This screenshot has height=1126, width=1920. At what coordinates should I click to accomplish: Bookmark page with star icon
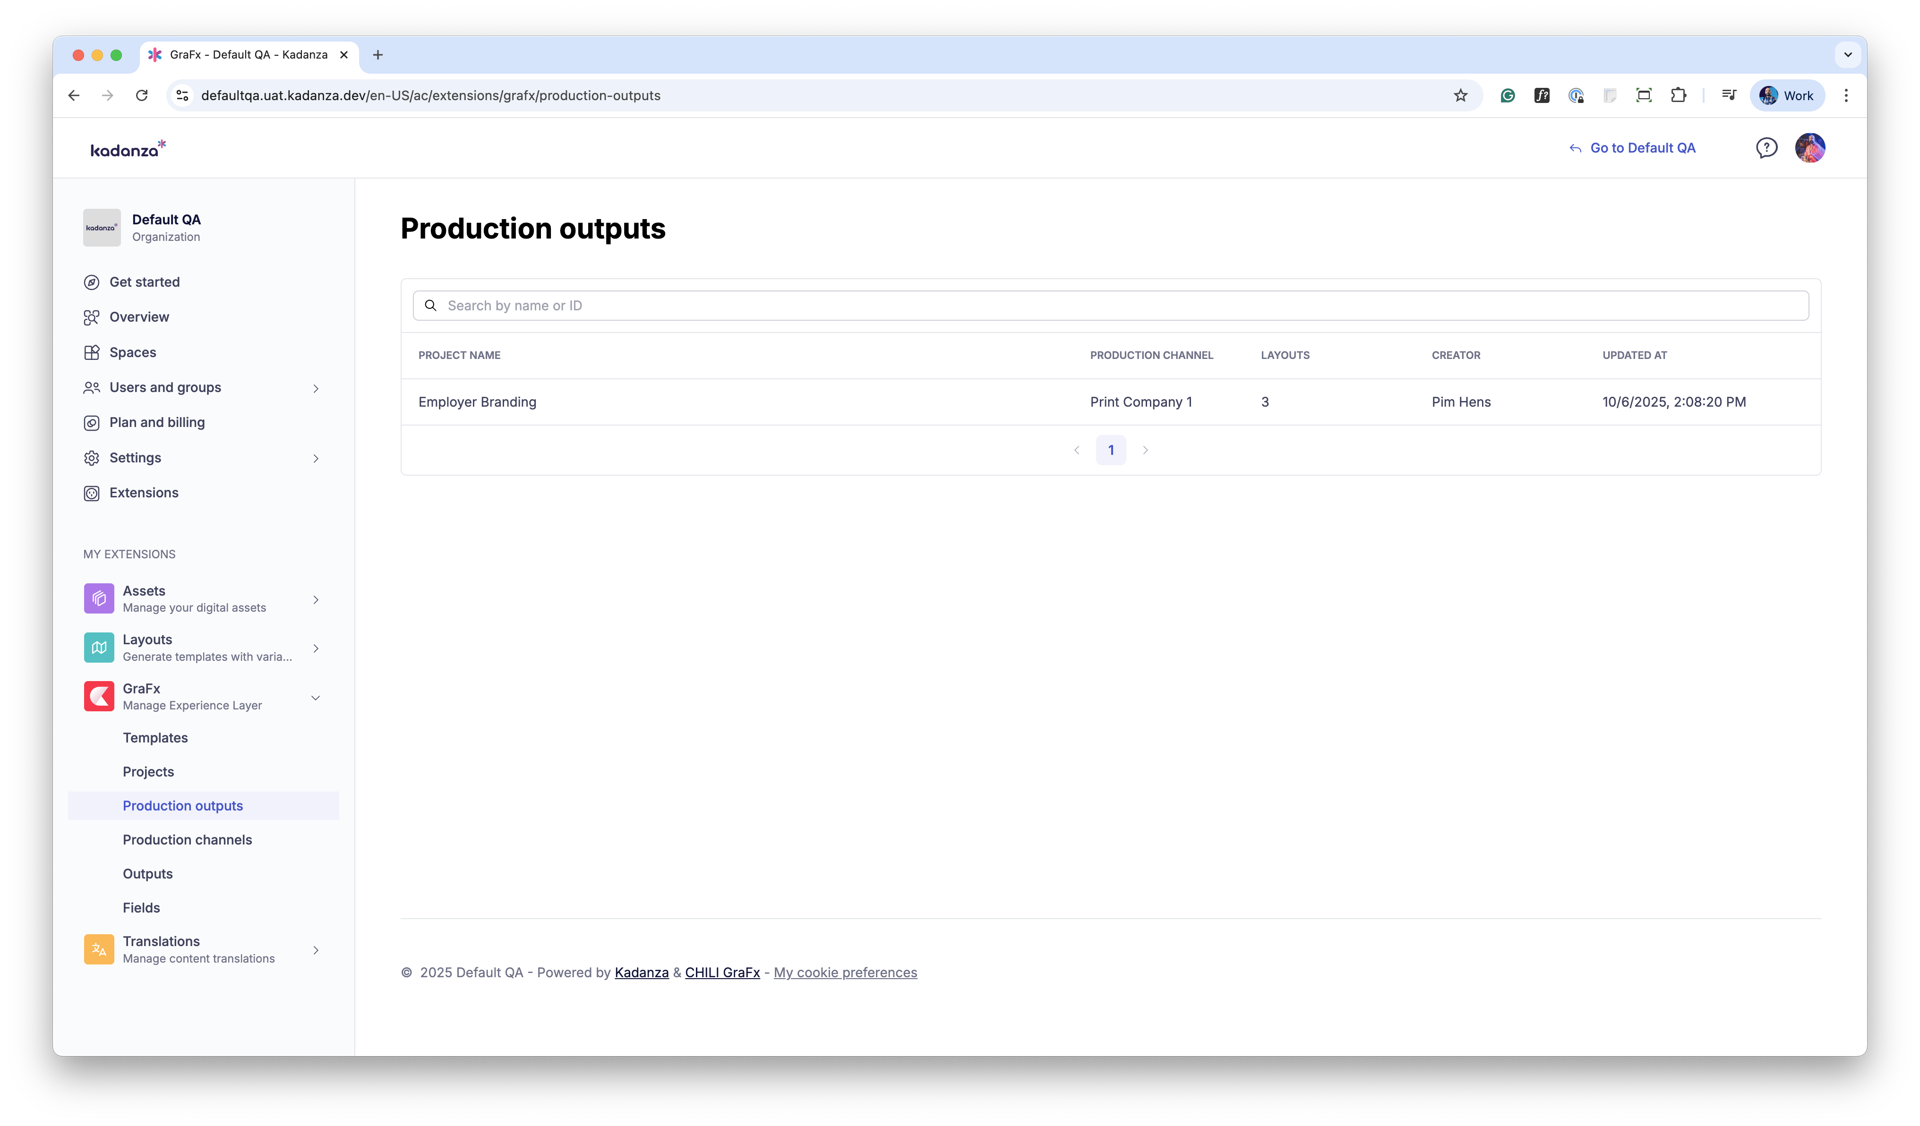[x=1460, y=96]
